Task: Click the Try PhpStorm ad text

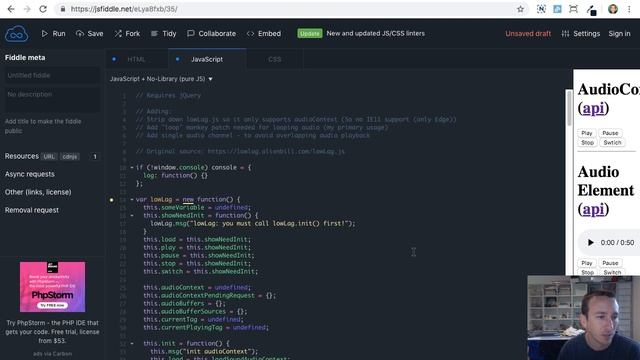Action: point(52,331)
